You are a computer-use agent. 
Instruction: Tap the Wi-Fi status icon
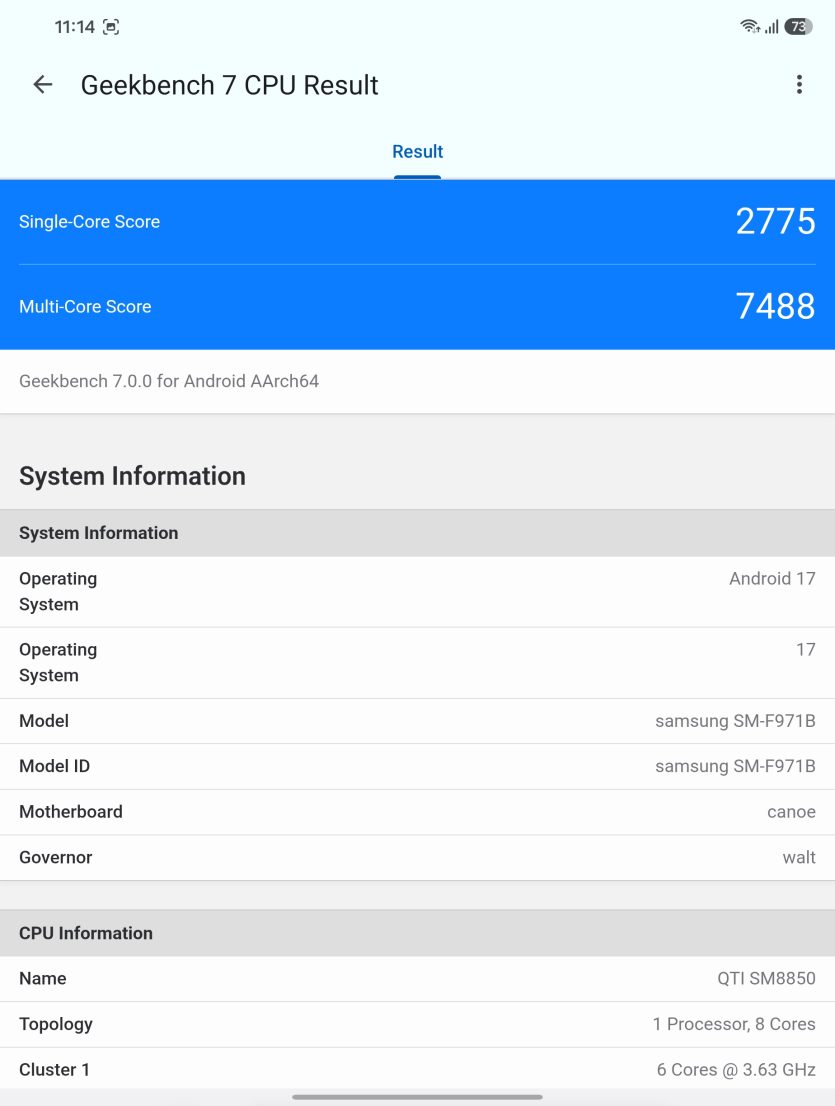(750, 27)
